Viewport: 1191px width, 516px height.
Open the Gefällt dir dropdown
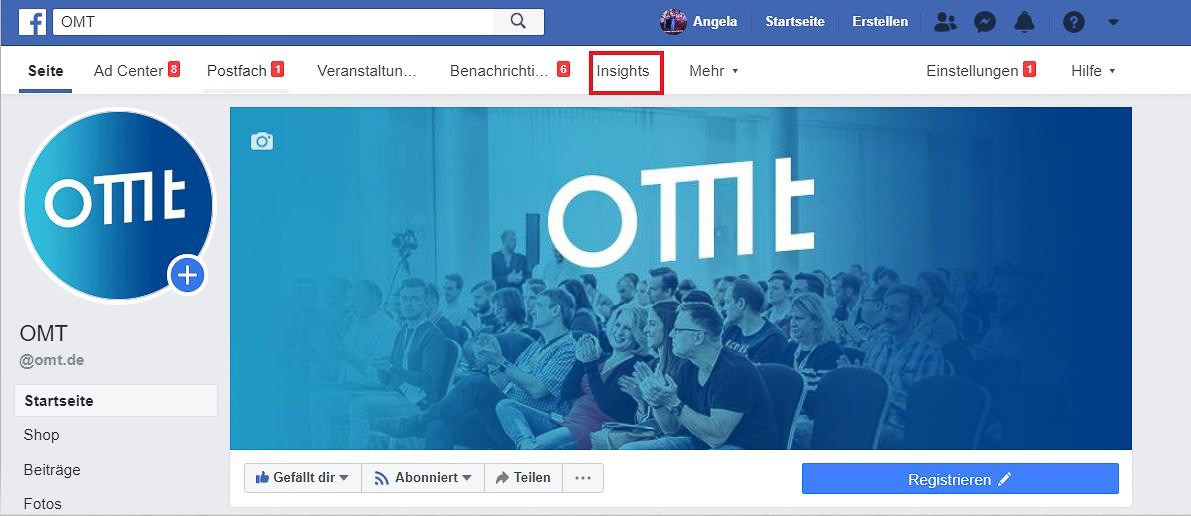click(302, 478)
